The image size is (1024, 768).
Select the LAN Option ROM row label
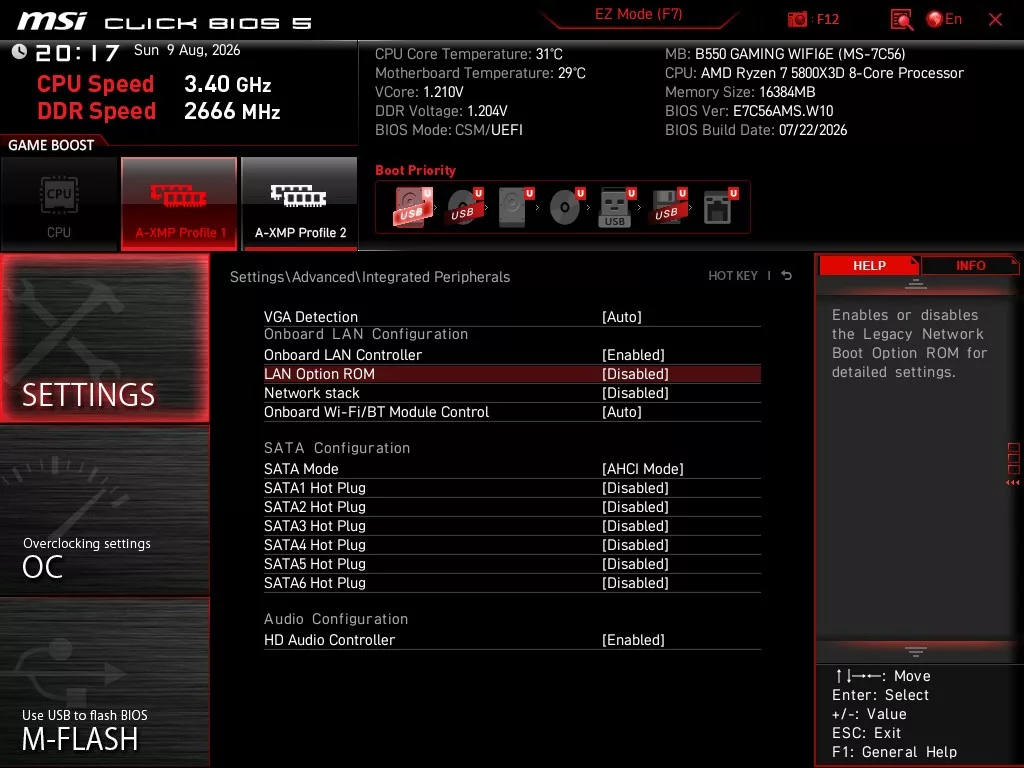(x=319, y=374)
